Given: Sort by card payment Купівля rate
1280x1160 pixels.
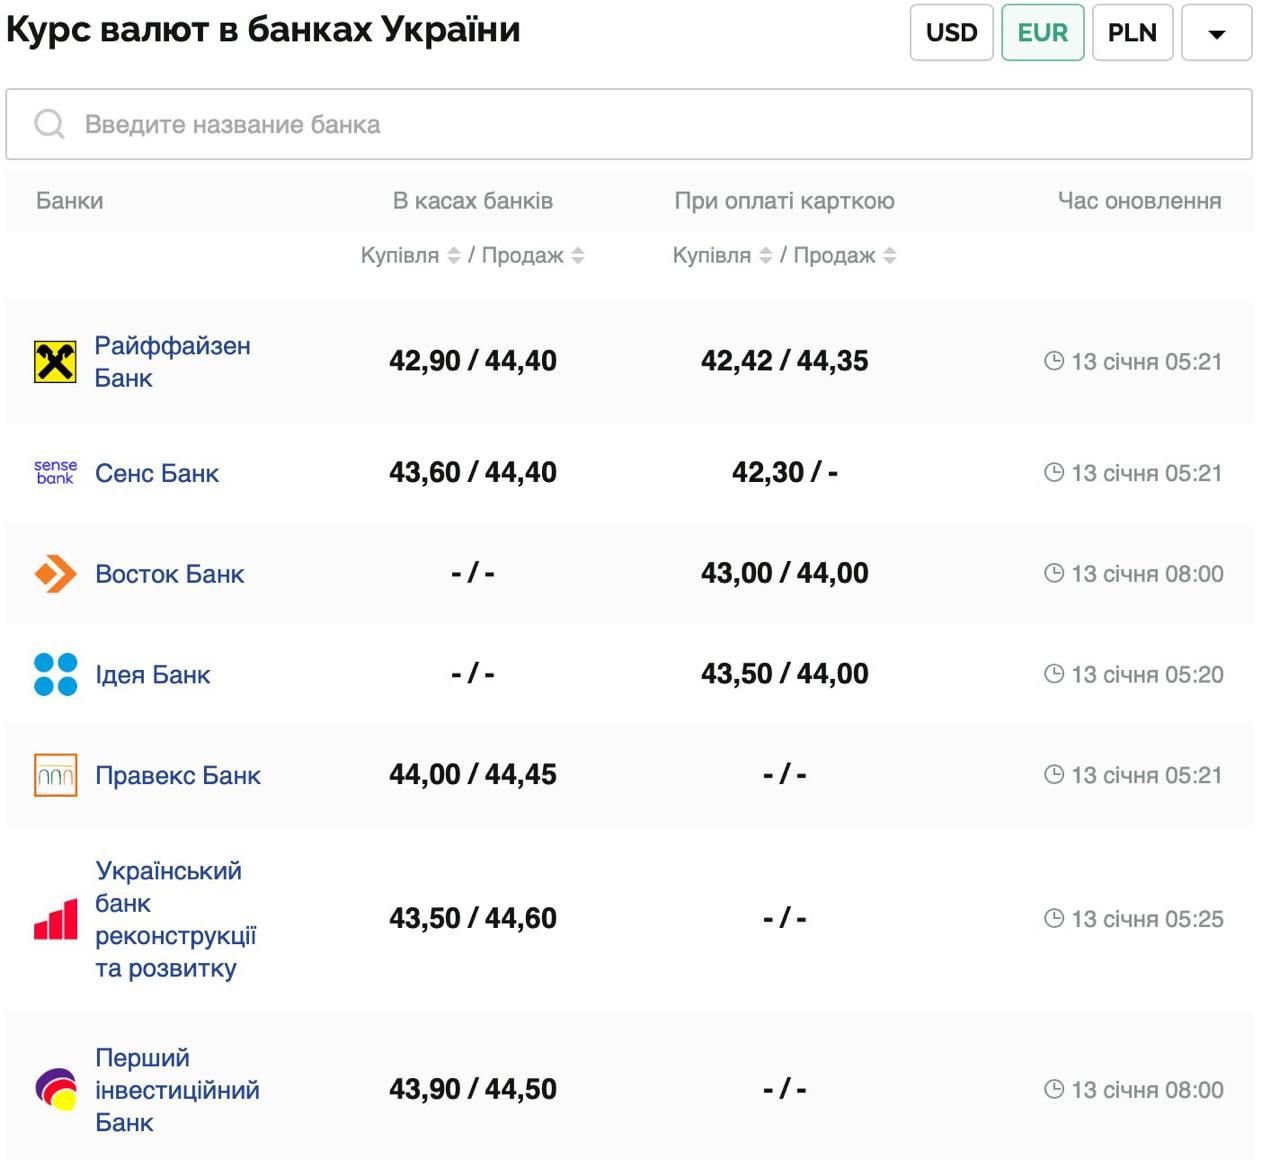Looking at the screenshot, I should click(x=766, y=256).
